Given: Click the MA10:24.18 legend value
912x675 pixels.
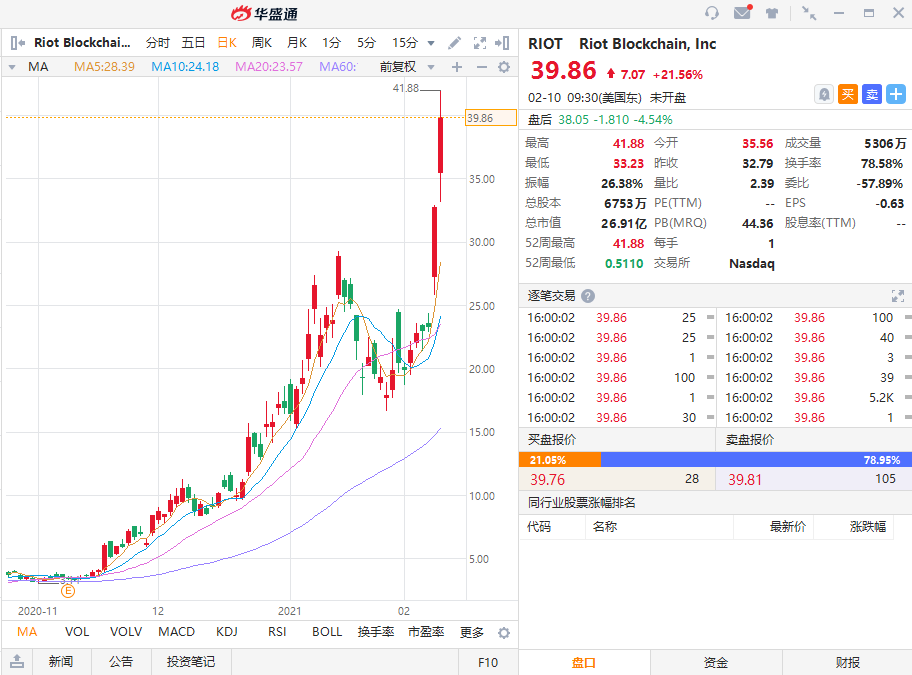Looking at the screenshot, I should 185,67.
